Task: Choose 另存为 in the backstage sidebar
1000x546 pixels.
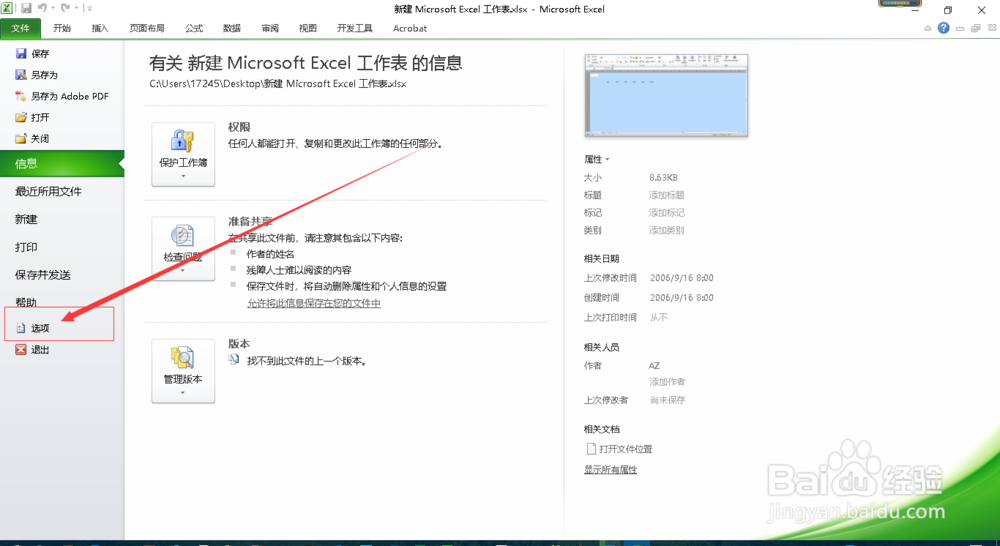Action: tap(36, 75)
